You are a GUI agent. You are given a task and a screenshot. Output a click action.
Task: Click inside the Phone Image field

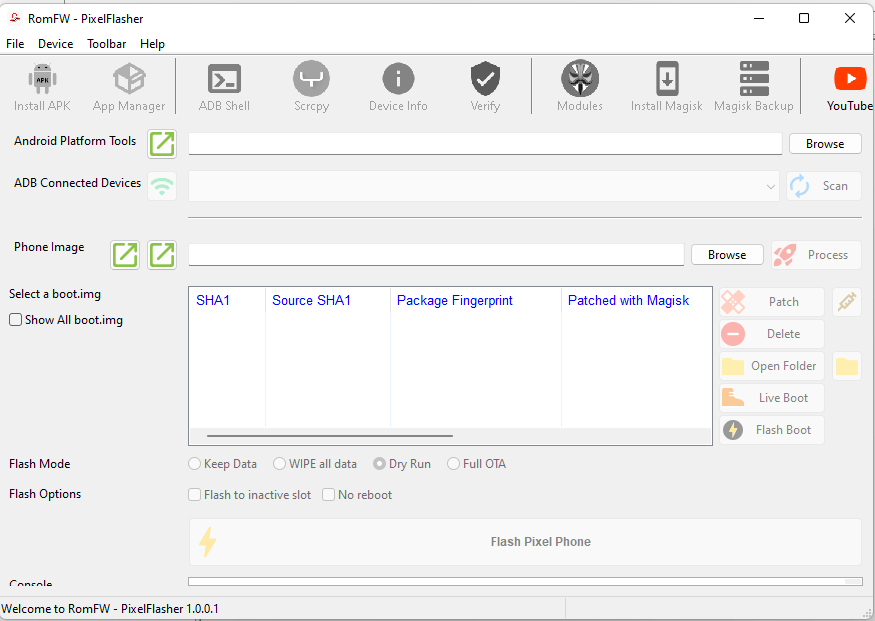tap(435, 254)
